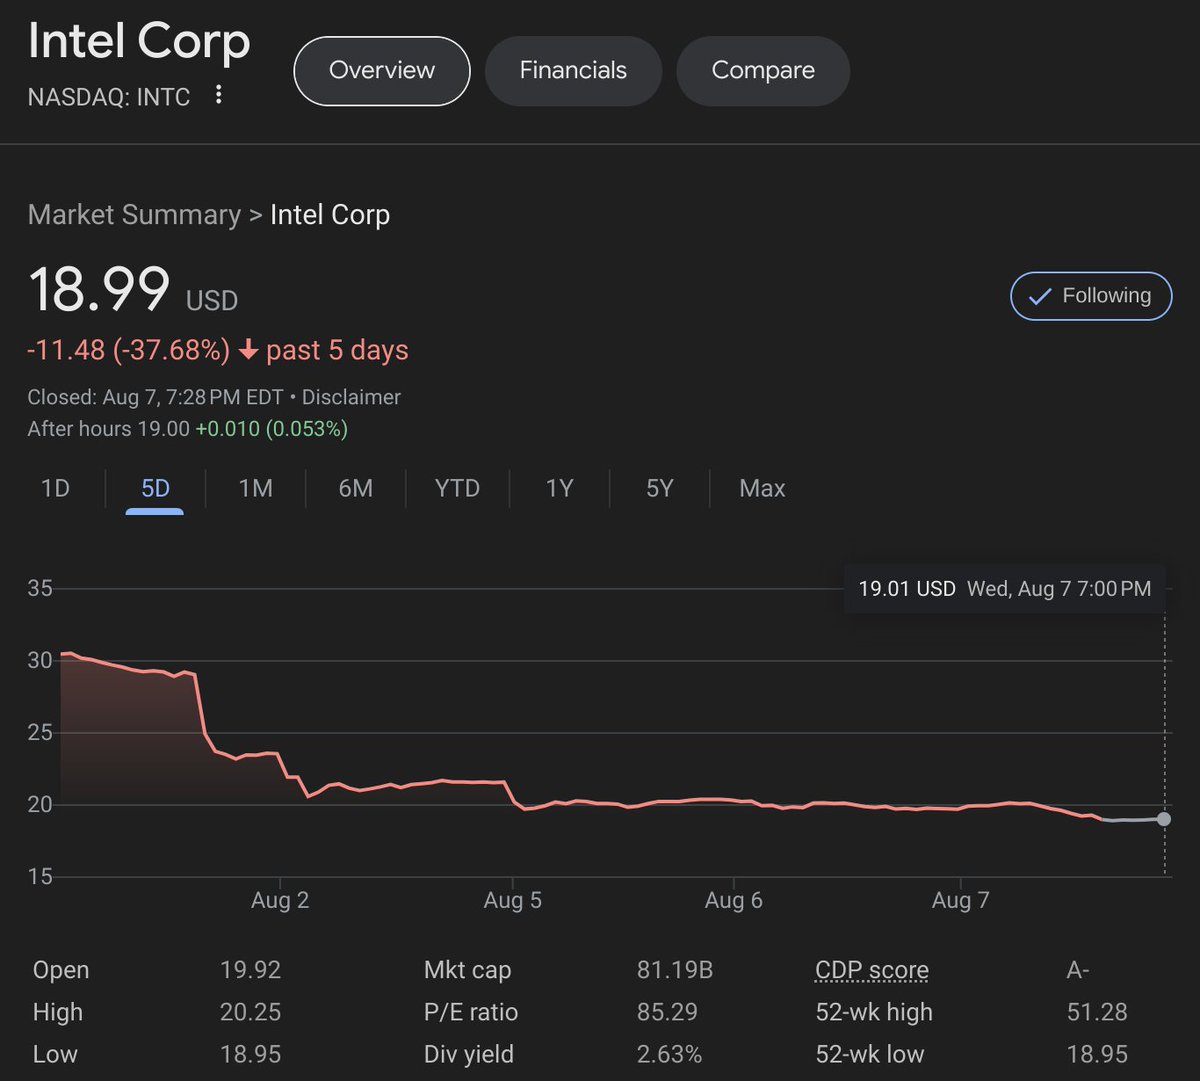Screen dimensions: 1200x1081
Task: Click the gray endpoint marker on the chart
Action: tap(1164, 819)
